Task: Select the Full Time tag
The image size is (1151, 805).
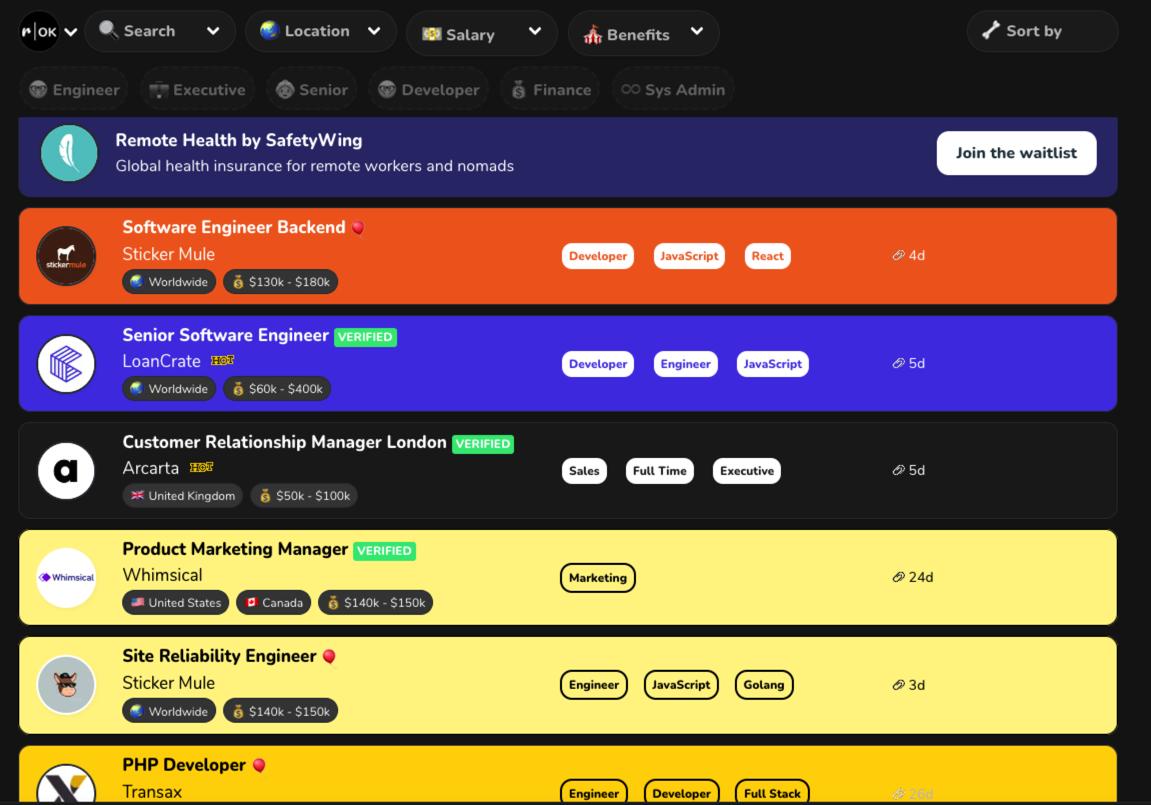Action: pos(659,471)
